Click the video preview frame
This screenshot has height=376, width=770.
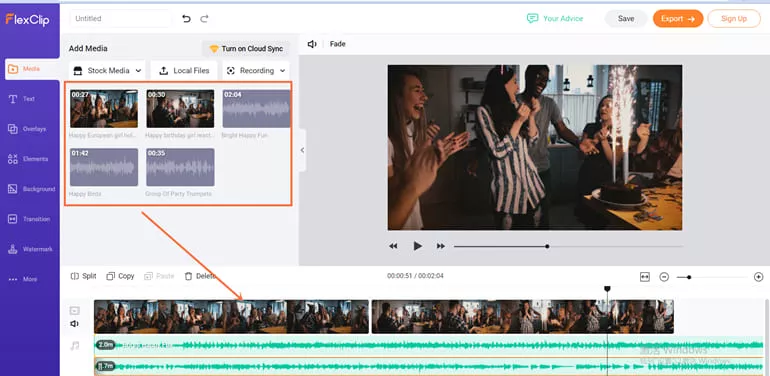pos(534,147)
